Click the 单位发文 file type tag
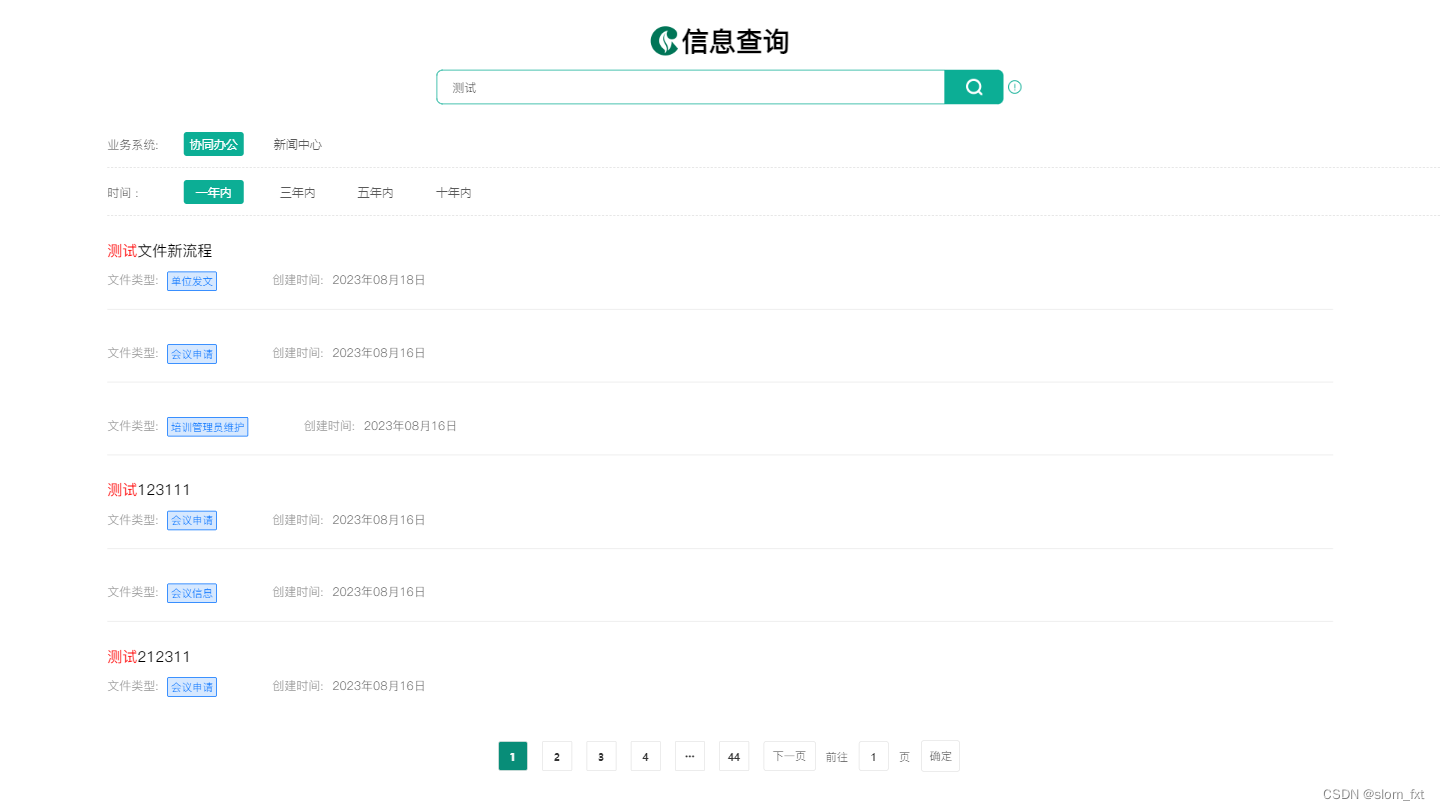The image size is (1440, 810). (x=192, y=281)
